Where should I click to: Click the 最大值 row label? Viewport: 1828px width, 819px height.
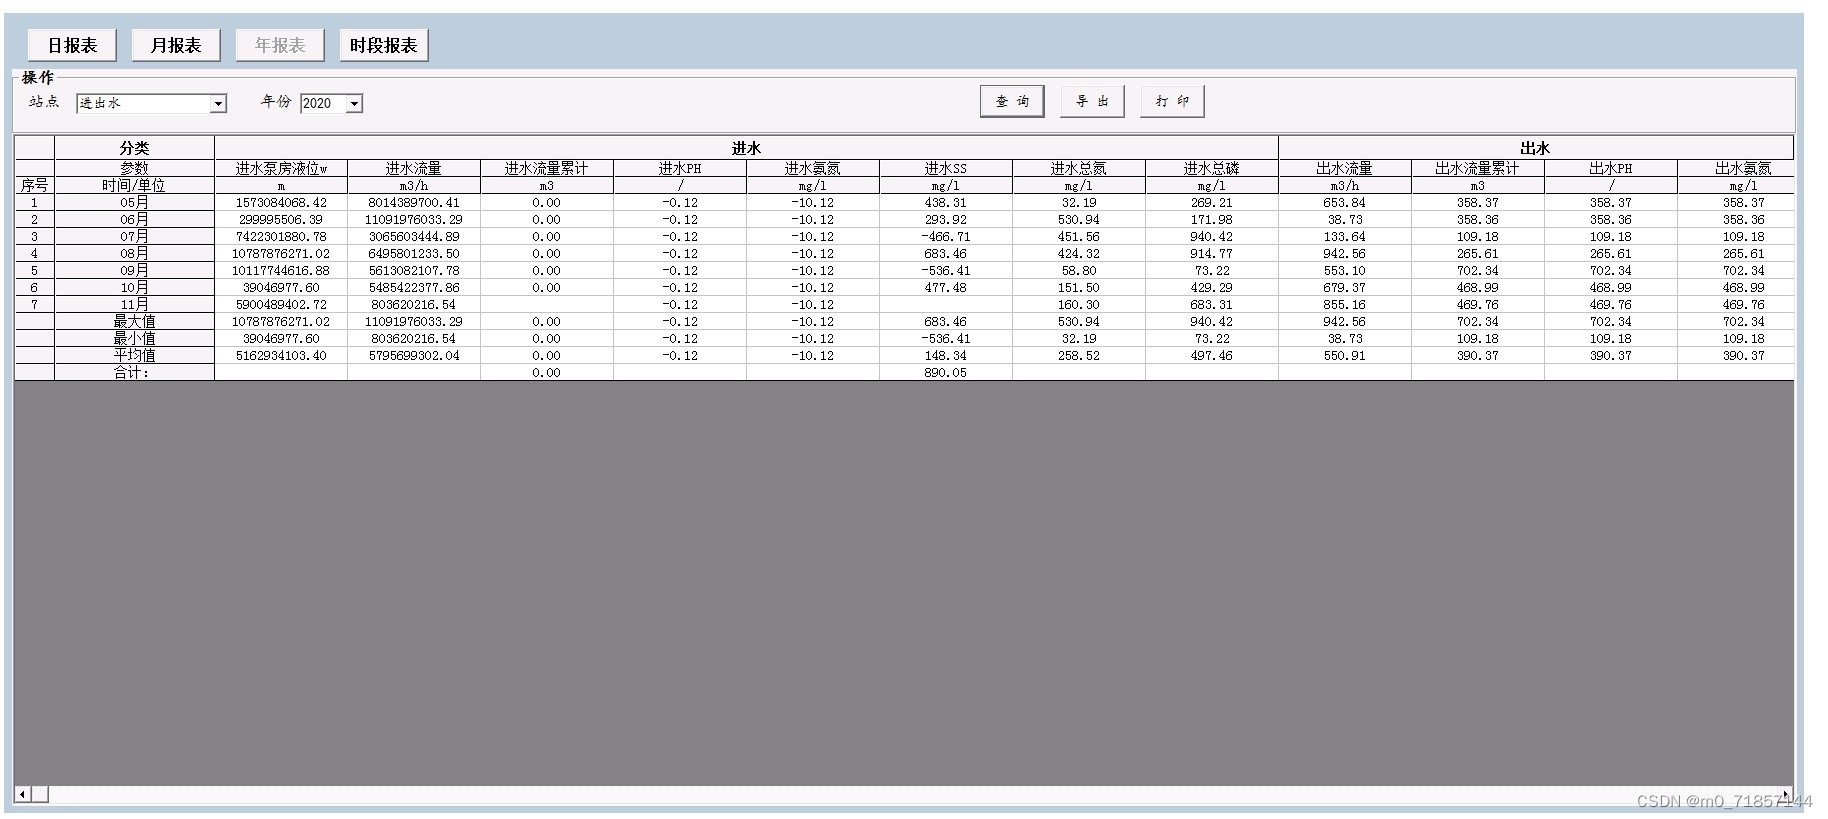[134, 322]
